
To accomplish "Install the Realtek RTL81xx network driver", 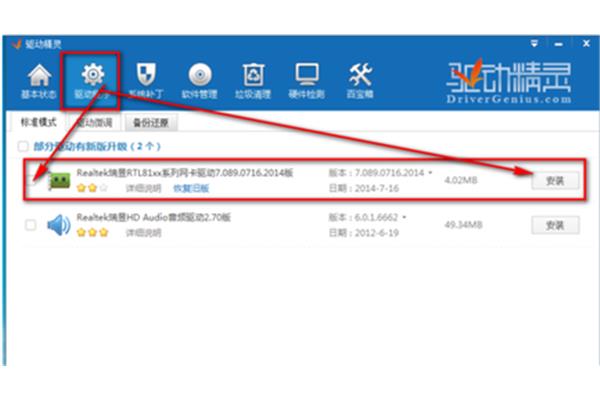I will point(555,181).
